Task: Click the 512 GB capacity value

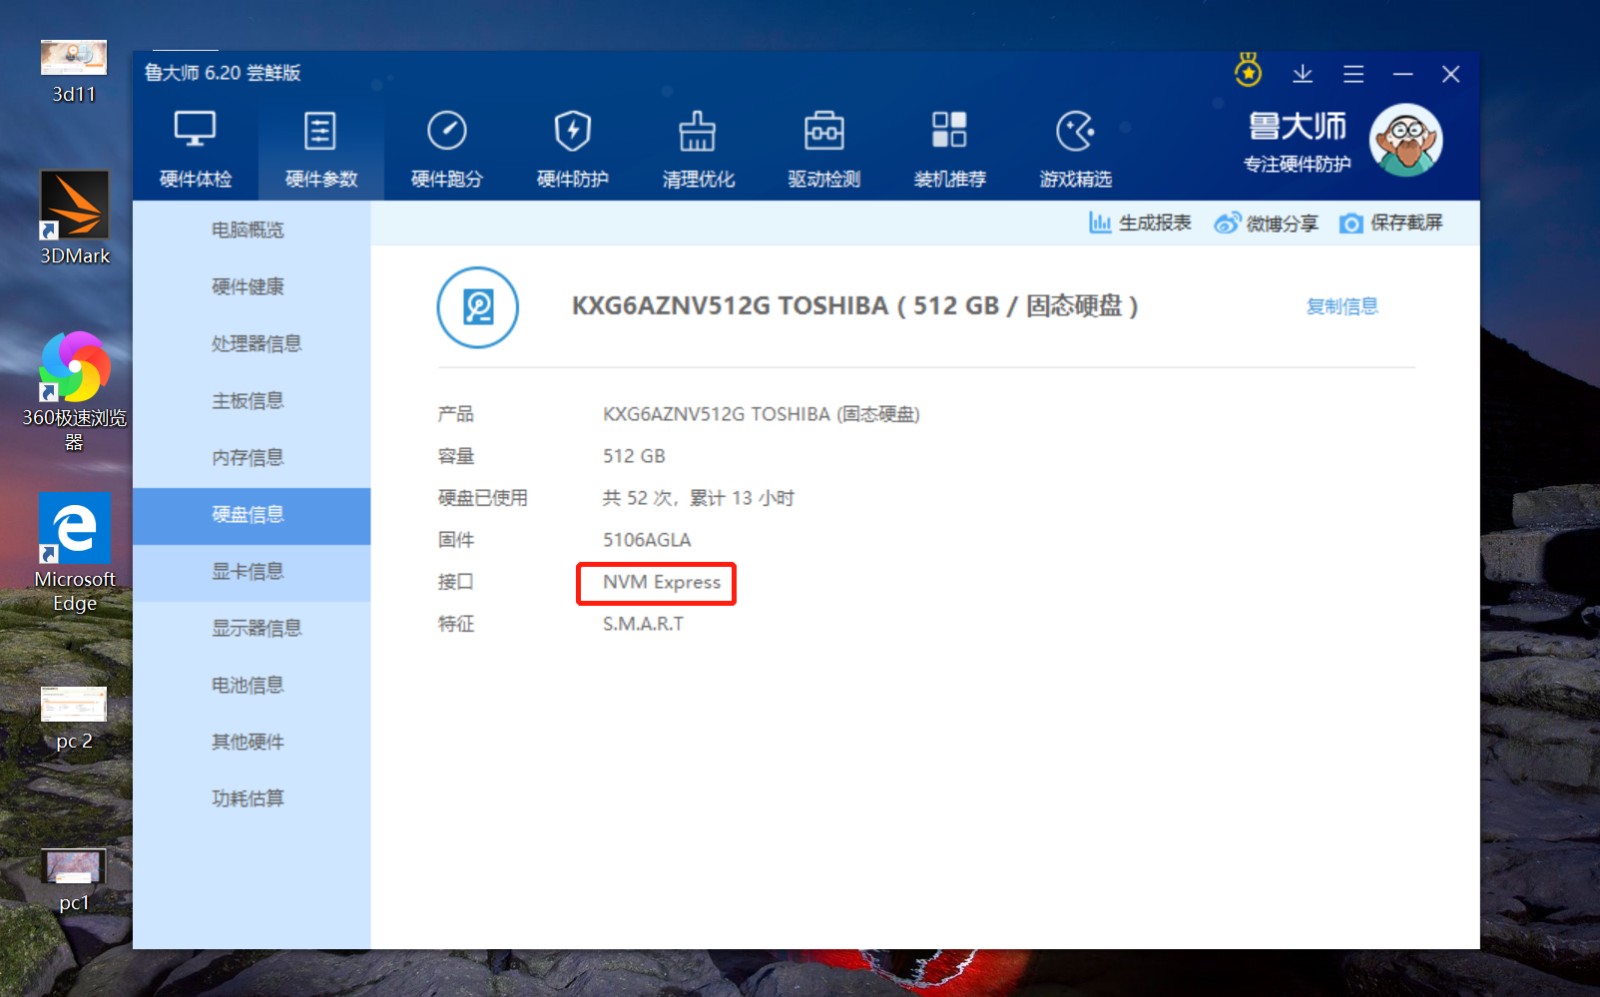Action: pos(634,456)
